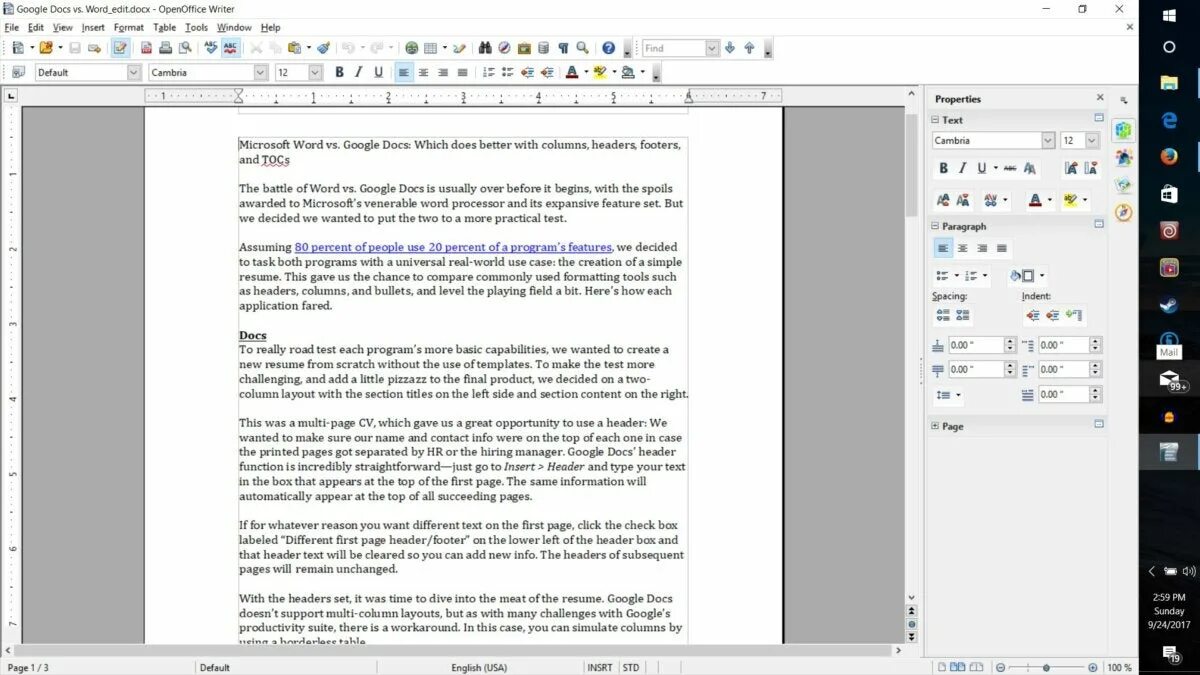1200x675 pixels.
Task: Open the Format menu
Action: pyautogui.click(x=128, y=27)
